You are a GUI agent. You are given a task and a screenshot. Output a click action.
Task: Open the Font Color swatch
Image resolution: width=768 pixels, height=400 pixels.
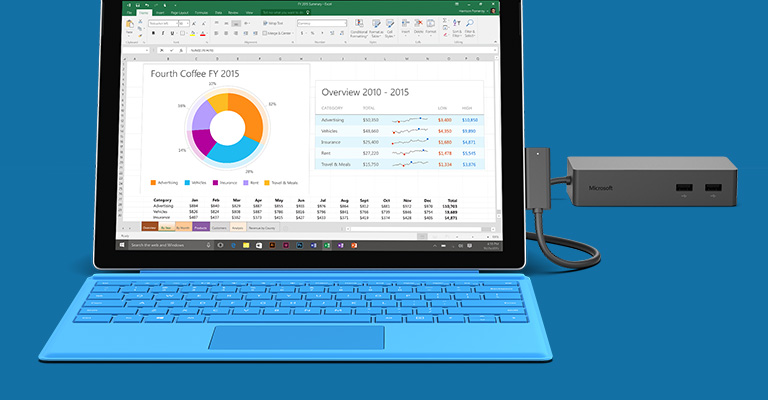(x=203, y=33)
